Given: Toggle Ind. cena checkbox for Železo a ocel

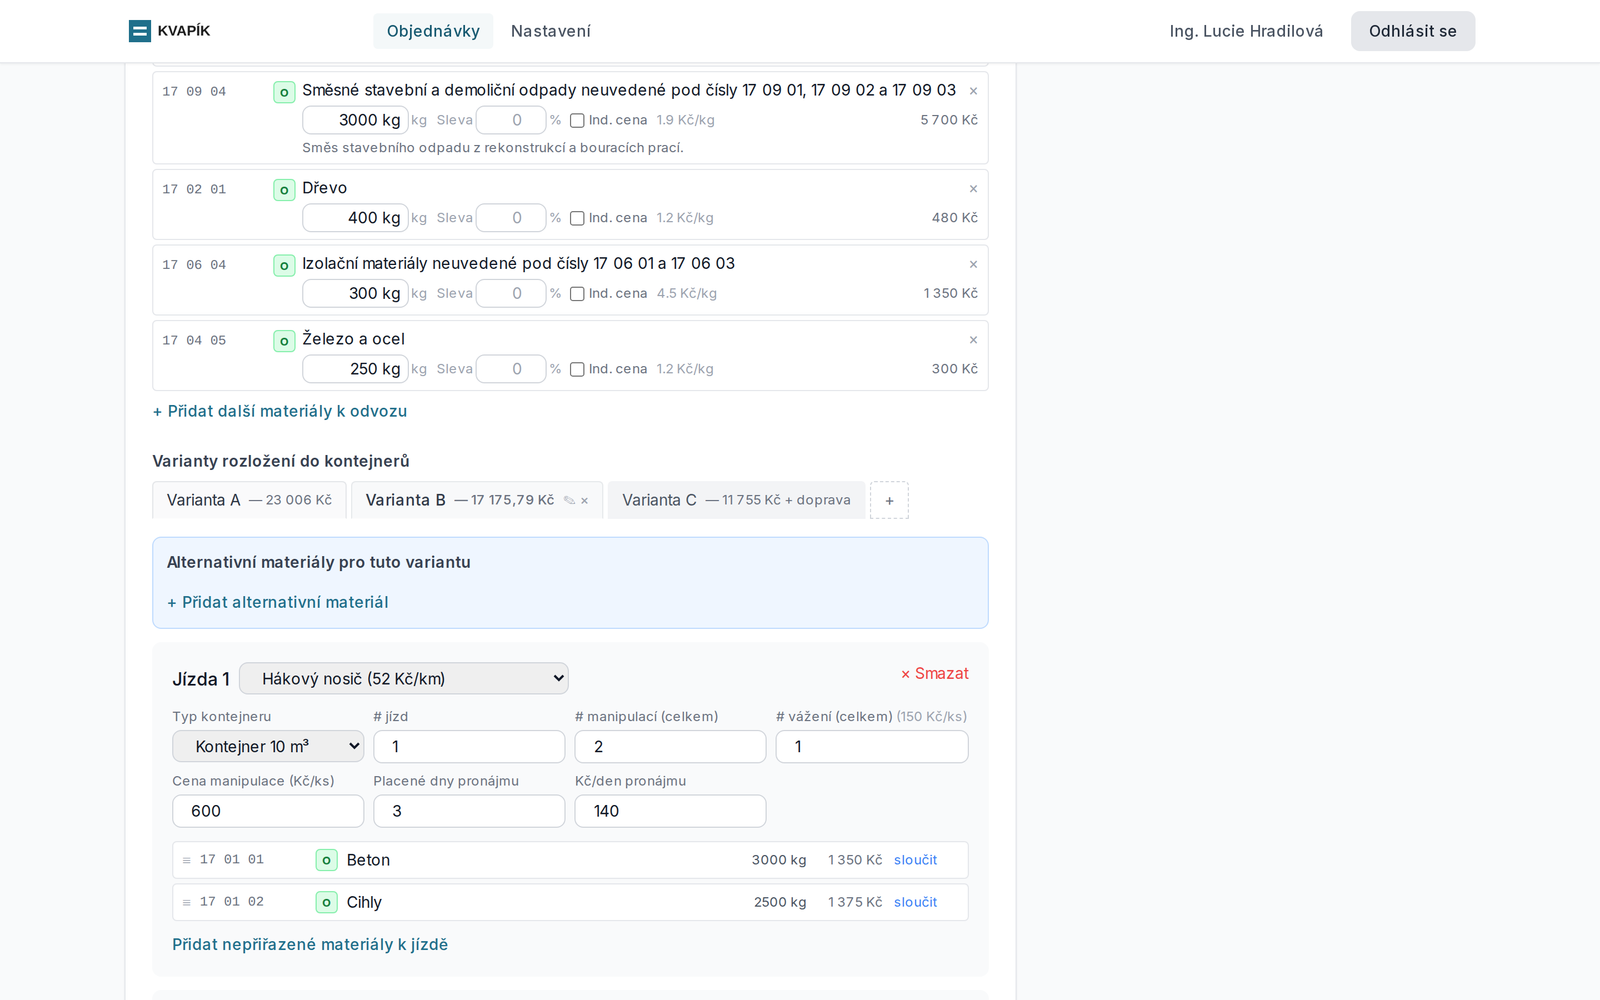Looking at the screenshot, I should (x=577, y=369).
